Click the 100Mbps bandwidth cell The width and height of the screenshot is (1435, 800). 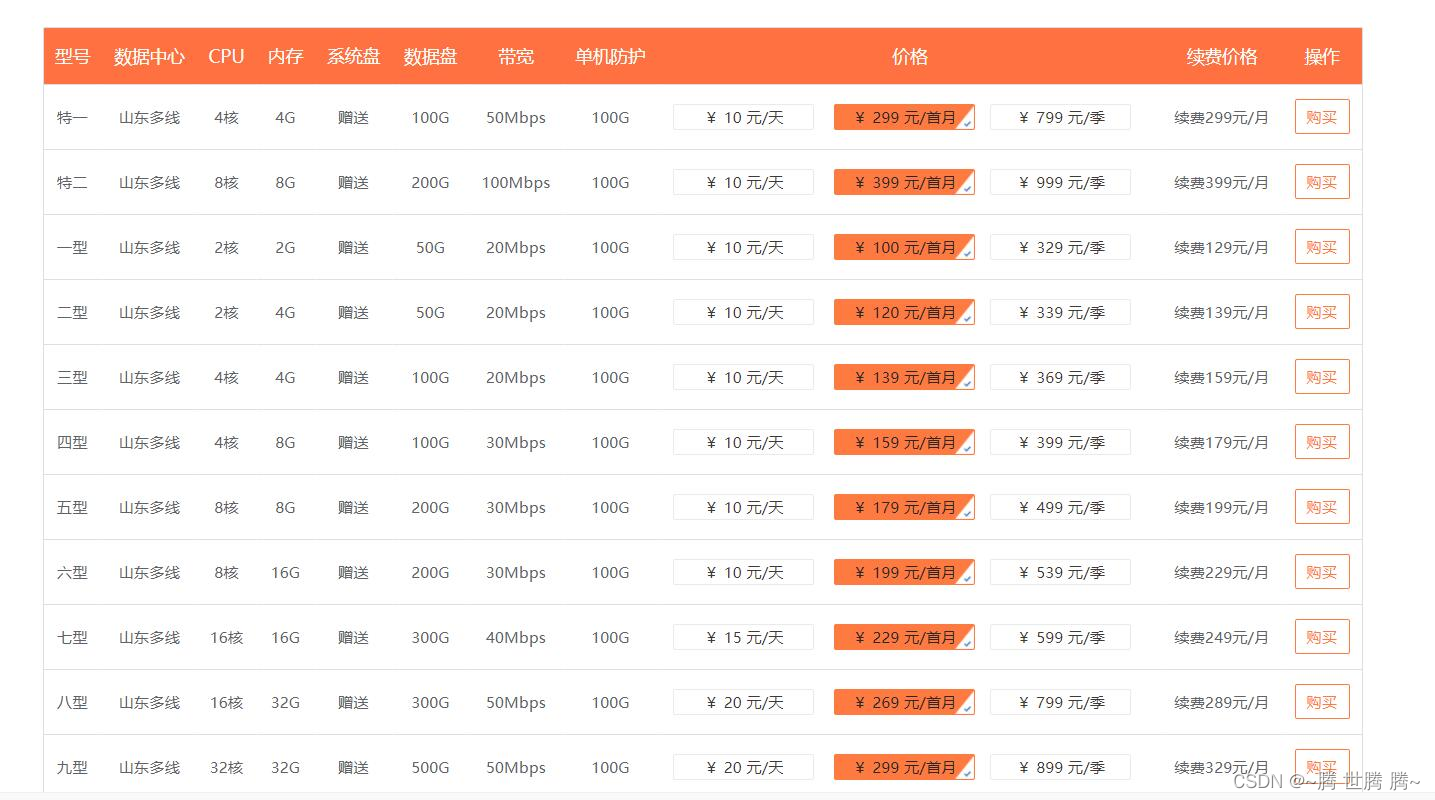click(516, 182)
